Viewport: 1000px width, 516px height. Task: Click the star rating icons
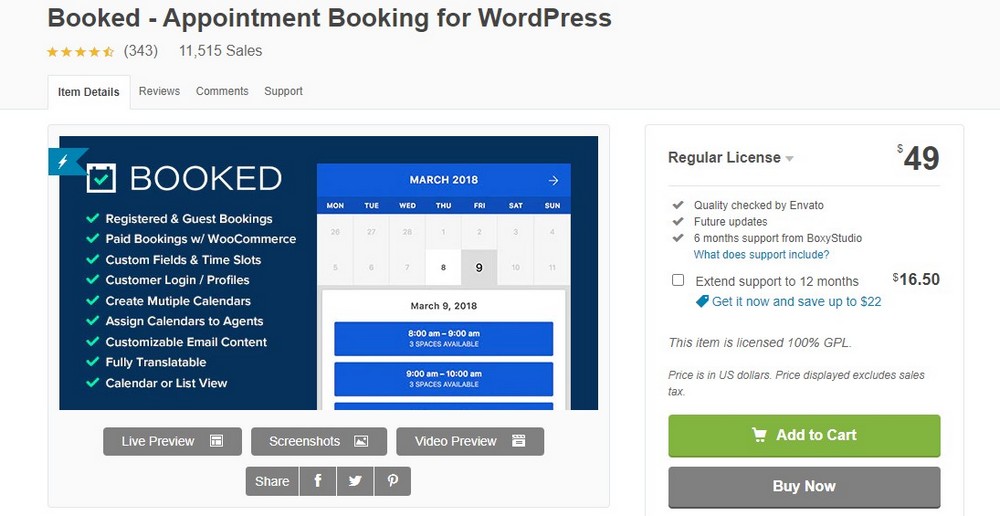pyautogui.click(x=80, y=52)
